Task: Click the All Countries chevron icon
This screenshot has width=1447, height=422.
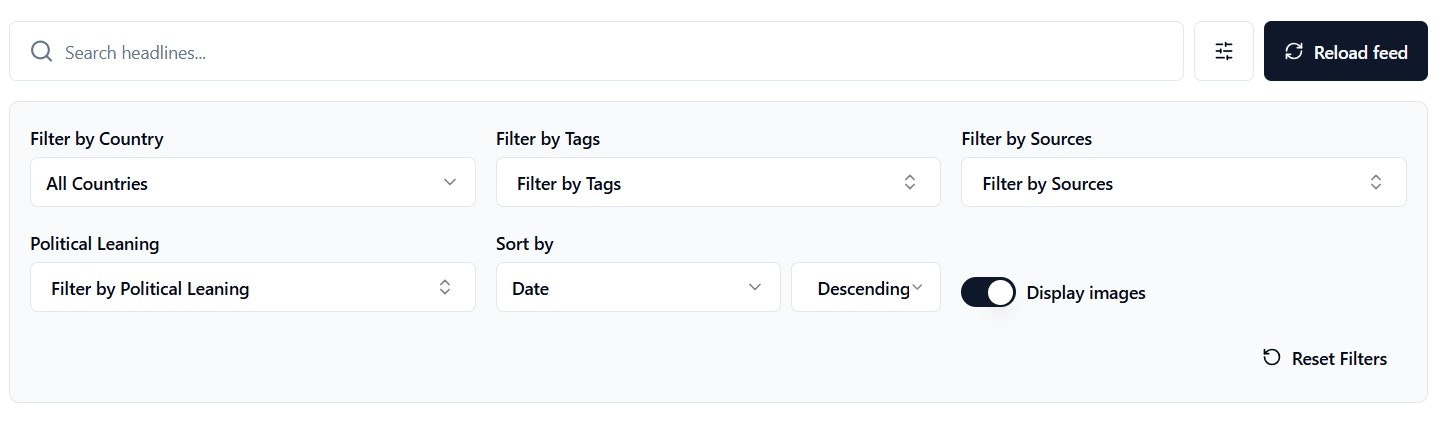Action: 450,183
